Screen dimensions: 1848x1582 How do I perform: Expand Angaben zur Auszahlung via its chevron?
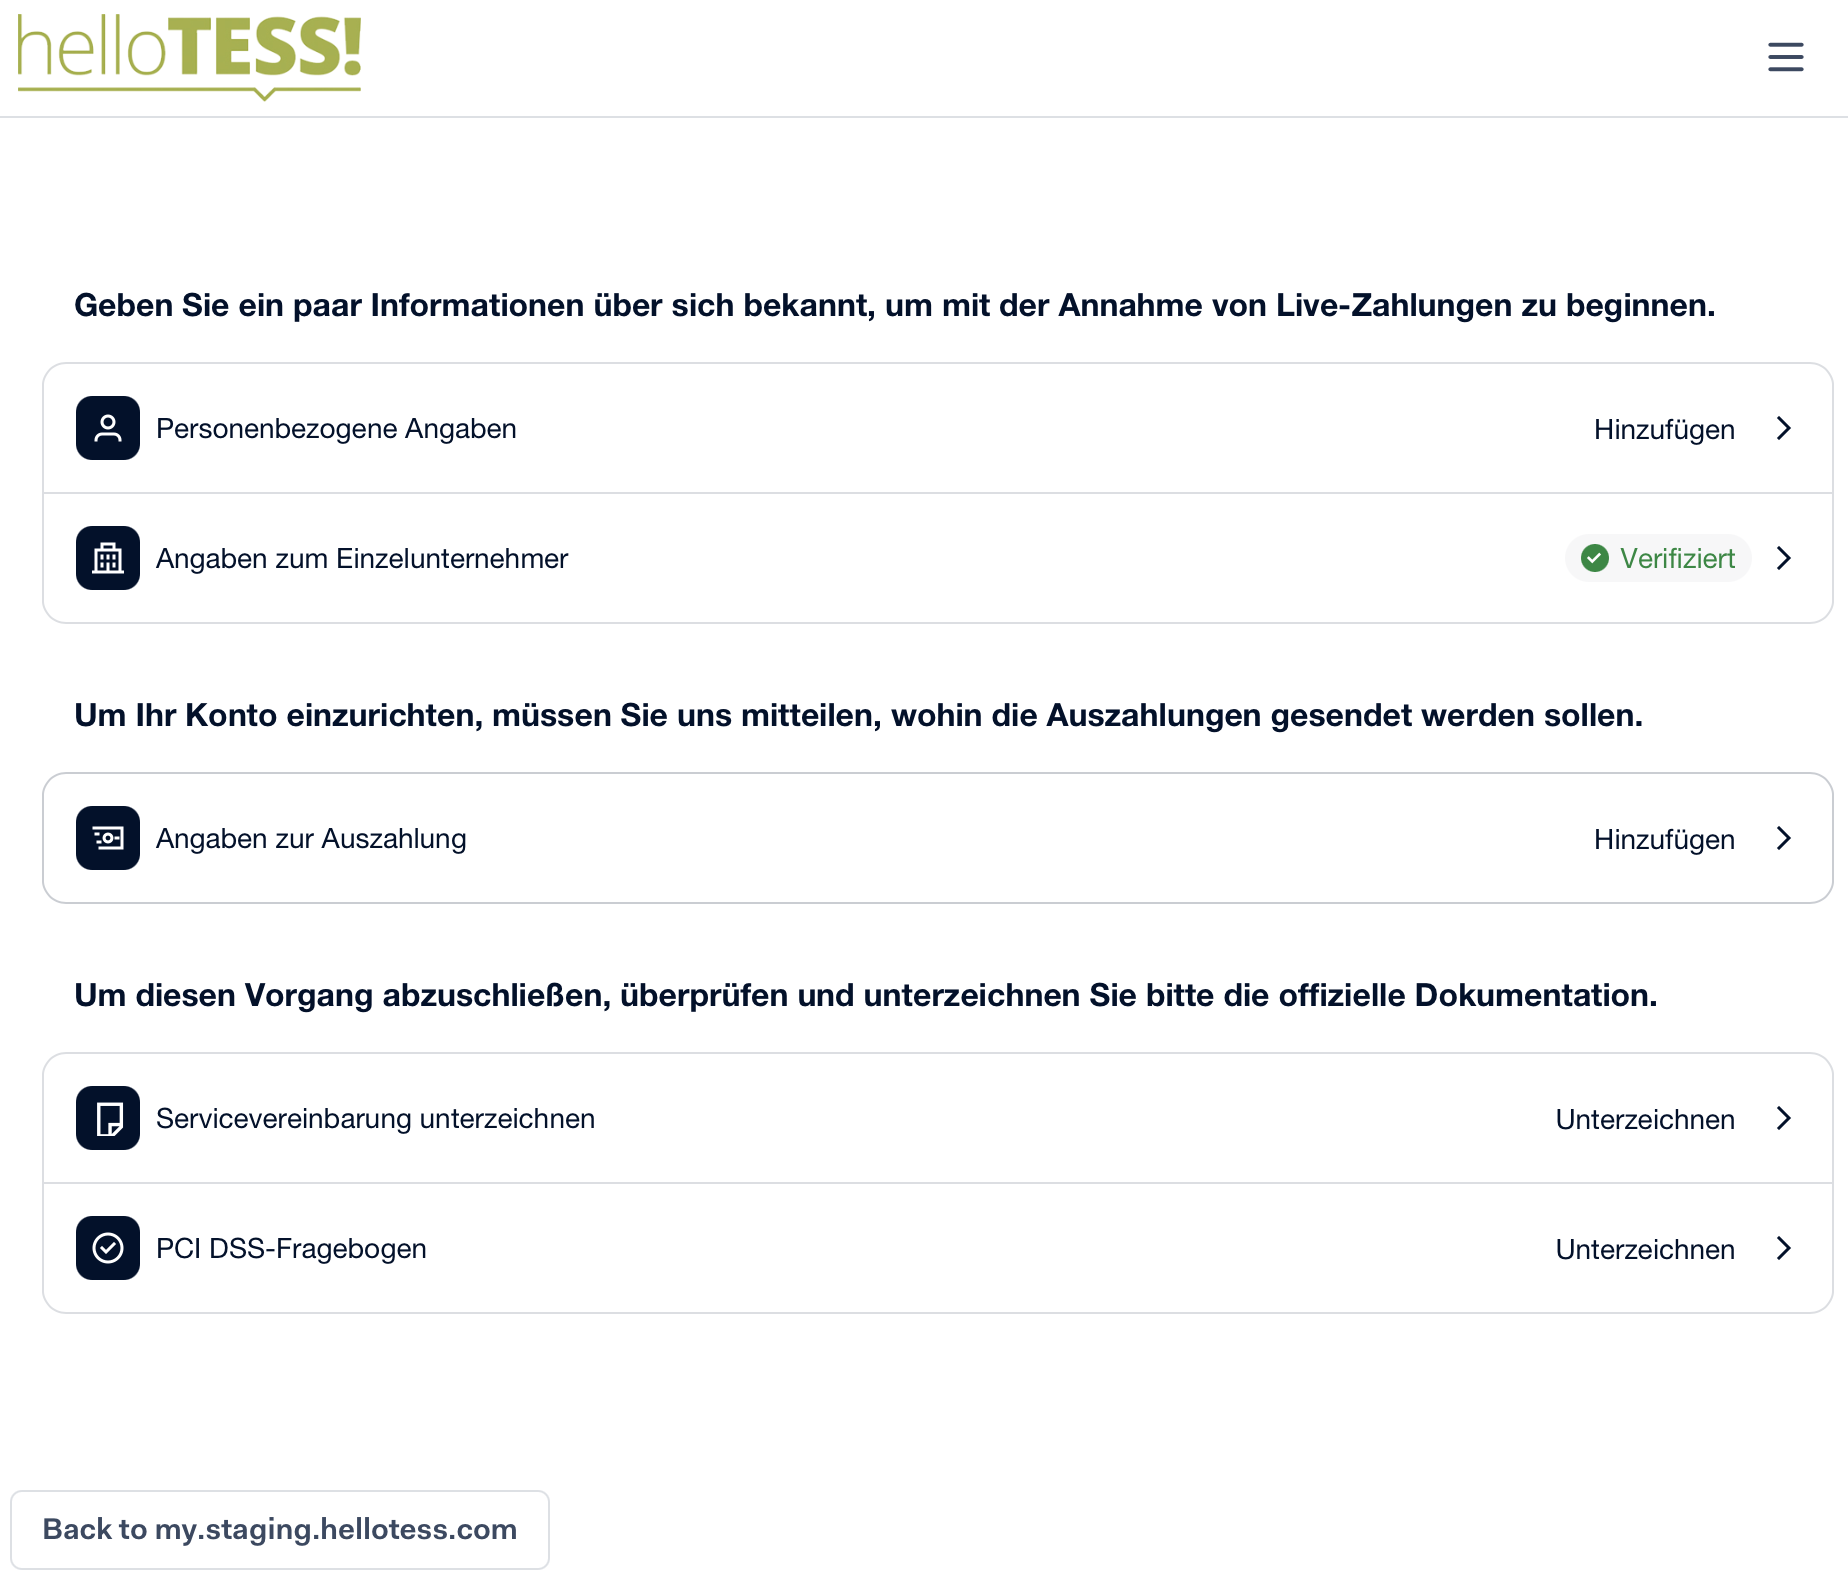tap(1784, 838)
